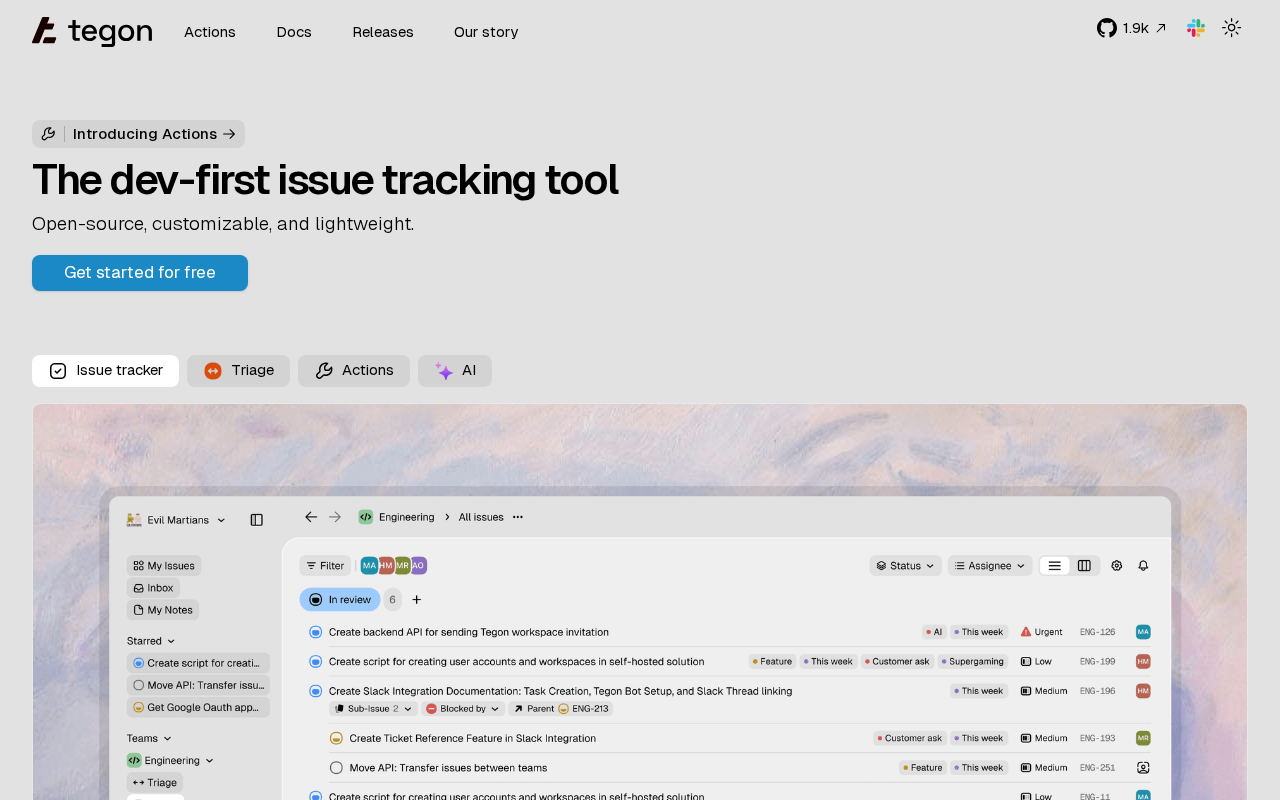The width and height of the screenshot is (1280, 800).
Task: Open the Our story page
Action: (486, 32)
